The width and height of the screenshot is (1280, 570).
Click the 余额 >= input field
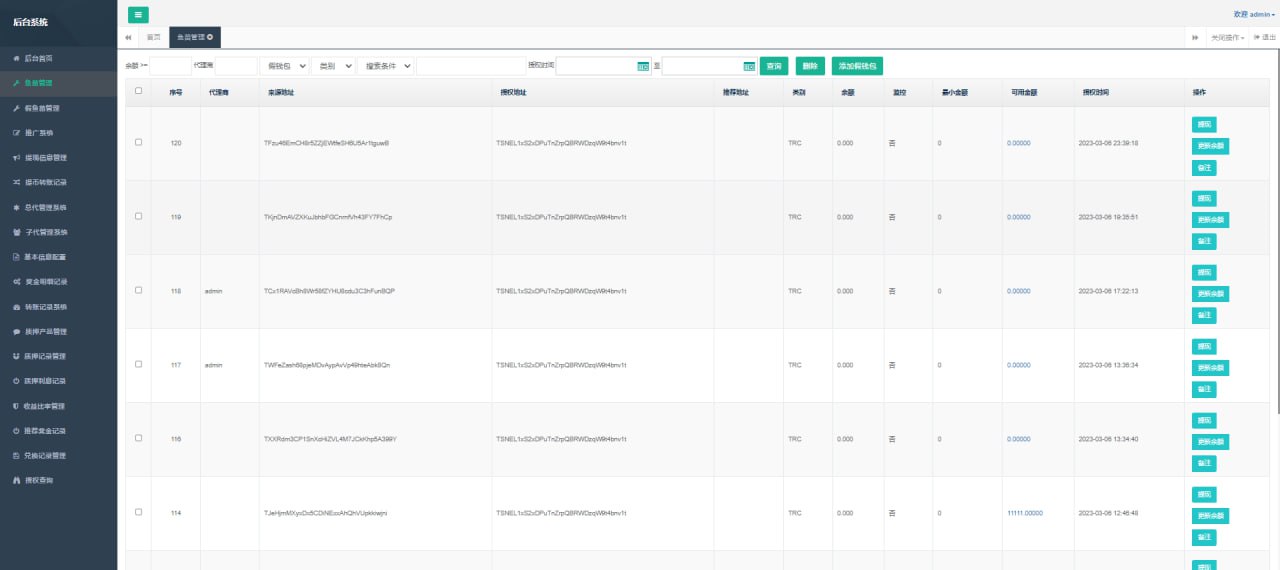170,66
